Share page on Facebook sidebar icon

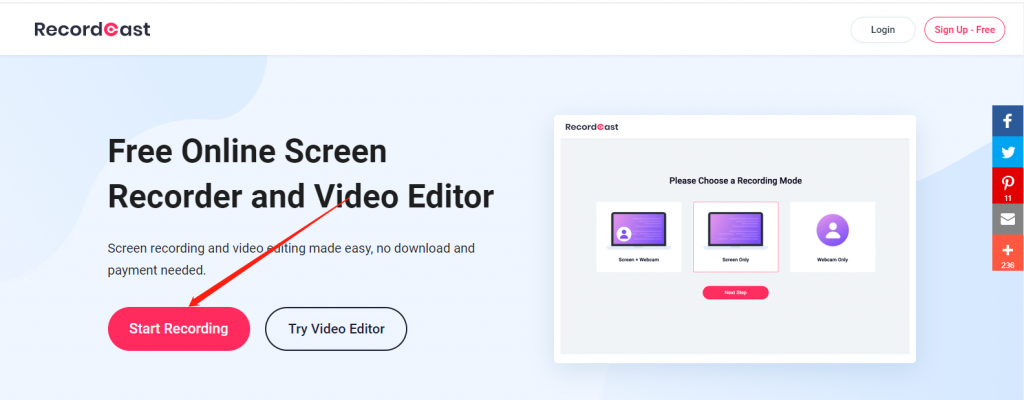pyautogui.click(x=1008, y=121)
